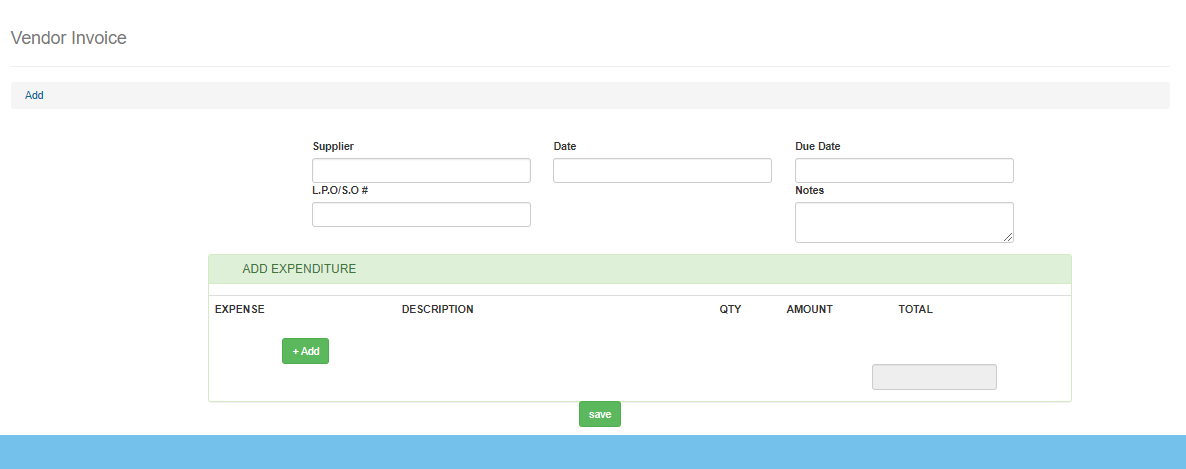Click the ADD EXPENDITURE panel header
This screenshot has width=1186, height=469.
pos(299,269)
